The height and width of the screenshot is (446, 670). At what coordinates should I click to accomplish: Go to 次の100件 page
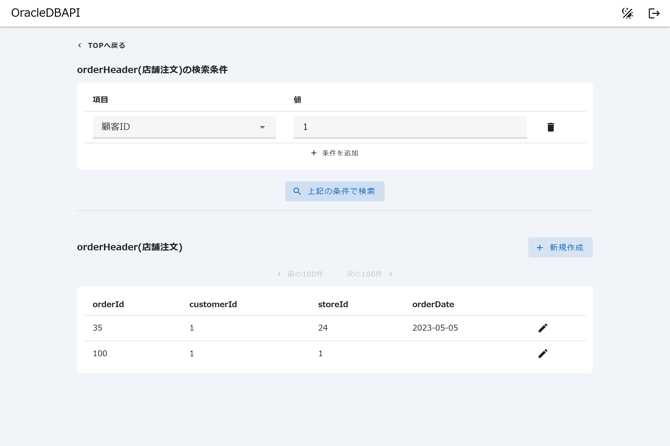pyautogui.click(x=369, y=274)
